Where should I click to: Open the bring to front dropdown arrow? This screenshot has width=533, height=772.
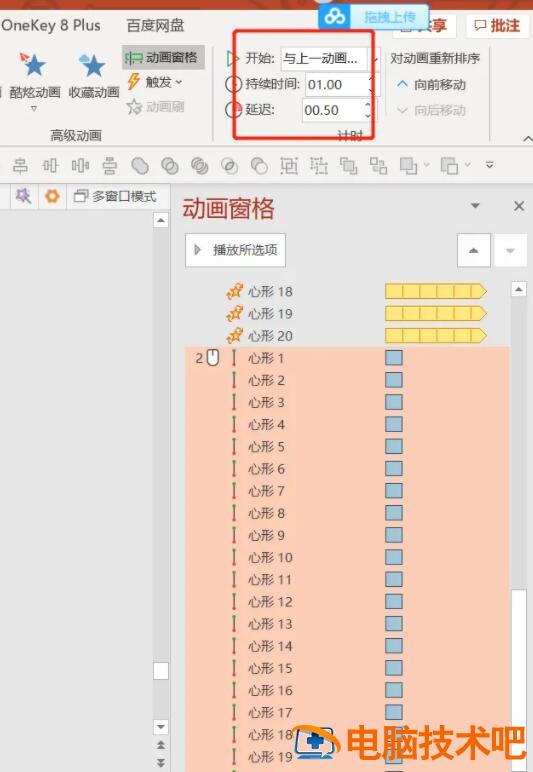[426, 164]
